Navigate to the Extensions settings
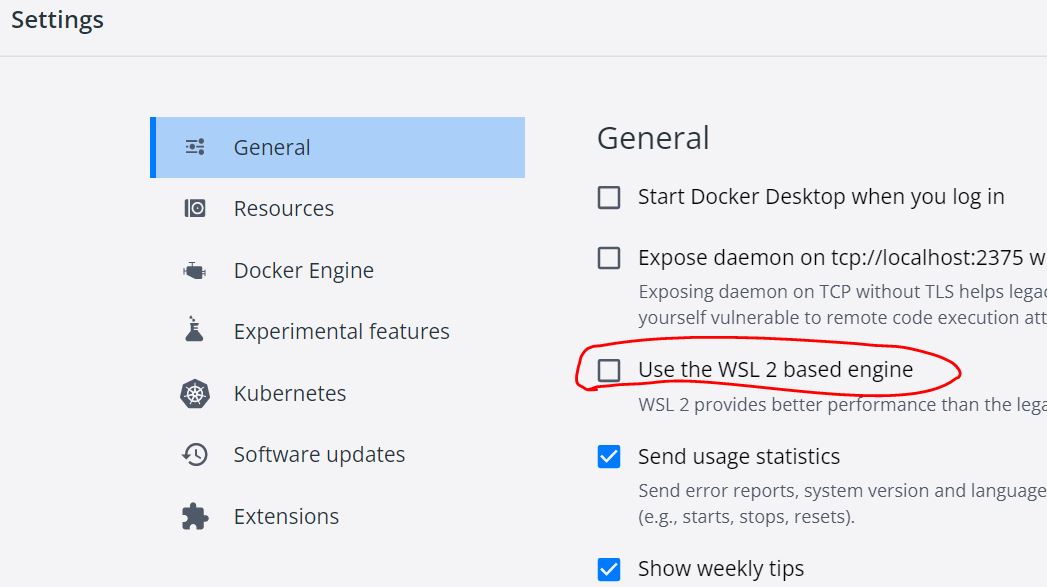The width and height of the screenshot is (1047, 587). [x=286, y=516]
